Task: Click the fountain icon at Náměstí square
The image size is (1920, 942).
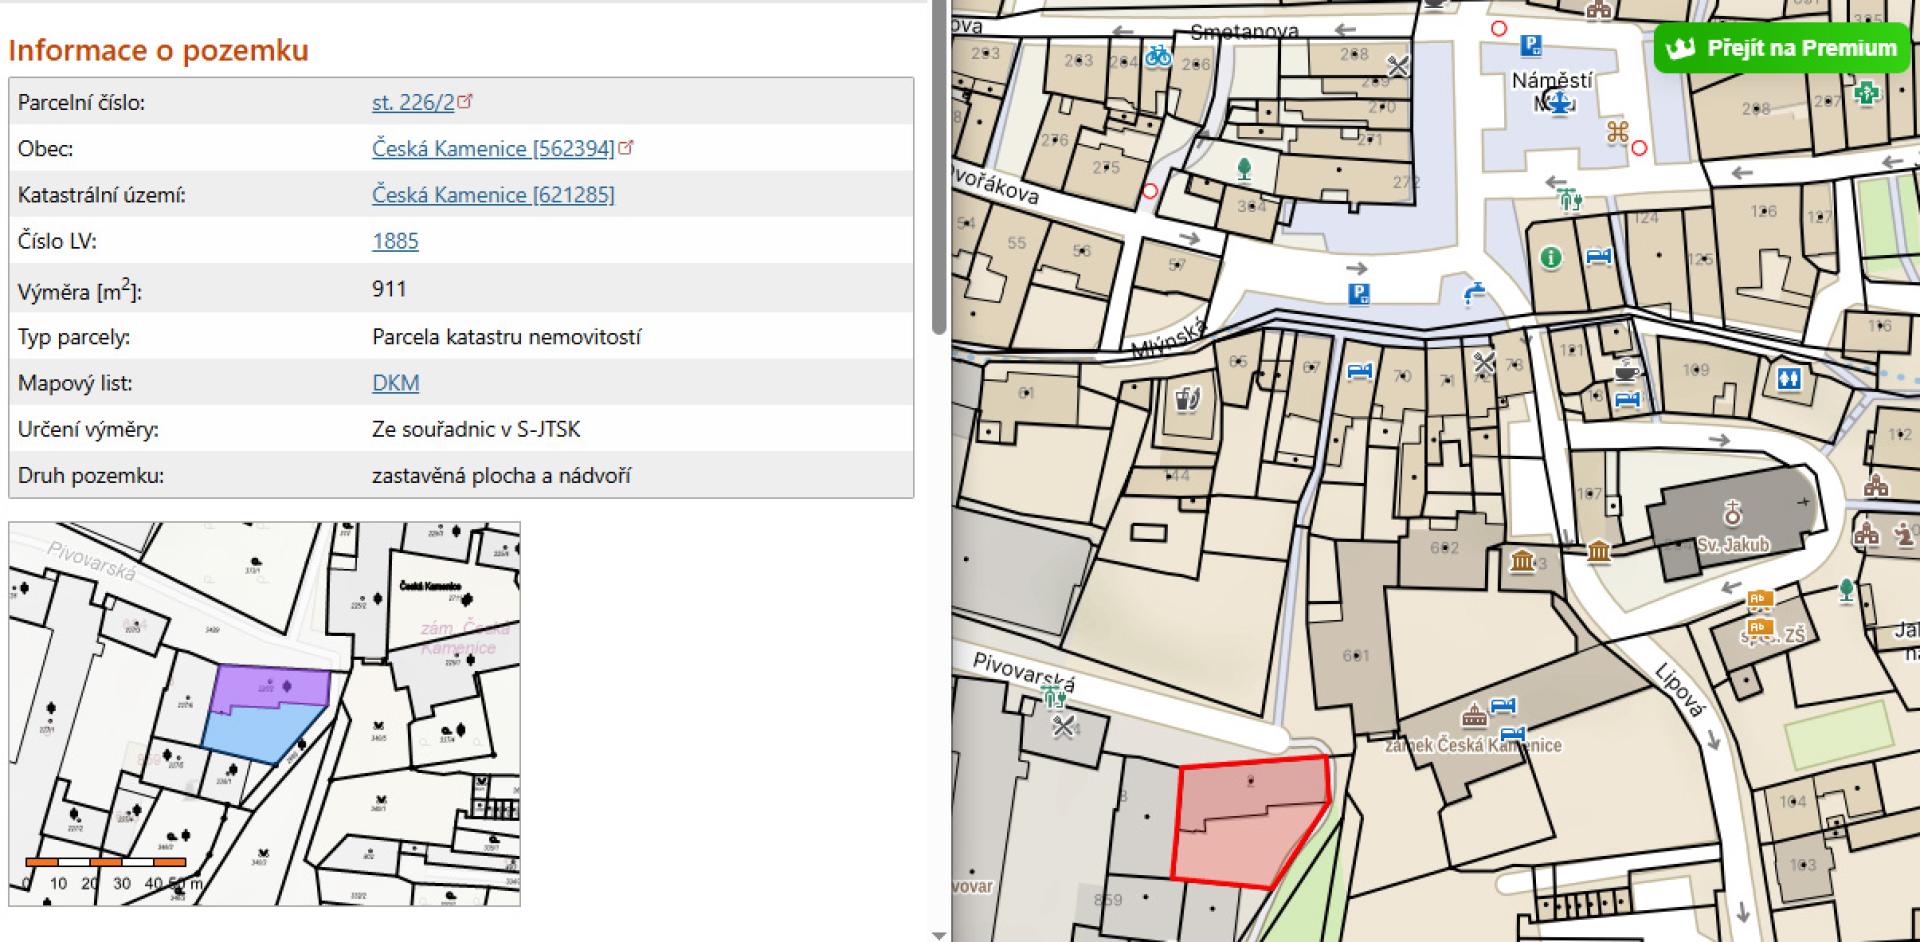Action: click(x=1556, y=100)
